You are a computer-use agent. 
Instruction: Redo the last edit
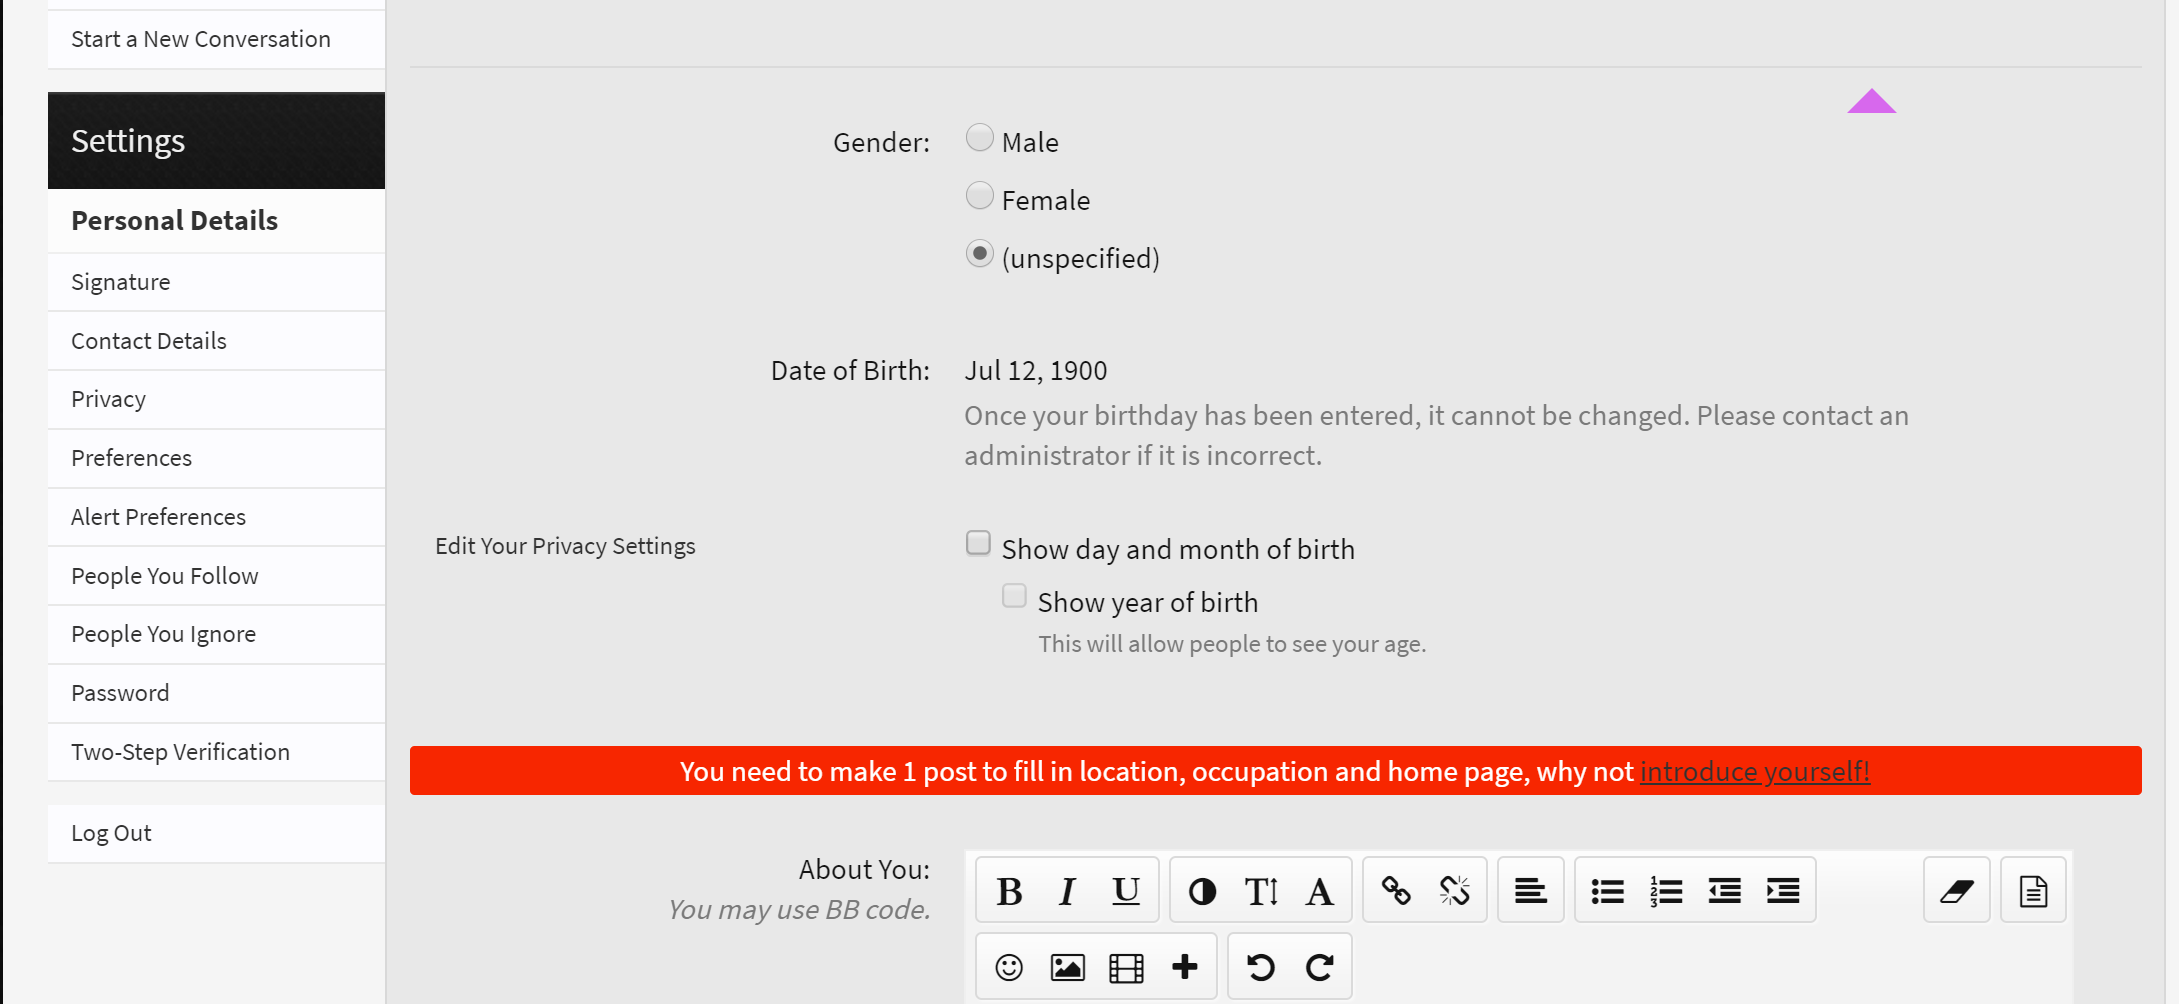tap(1320, 967)
